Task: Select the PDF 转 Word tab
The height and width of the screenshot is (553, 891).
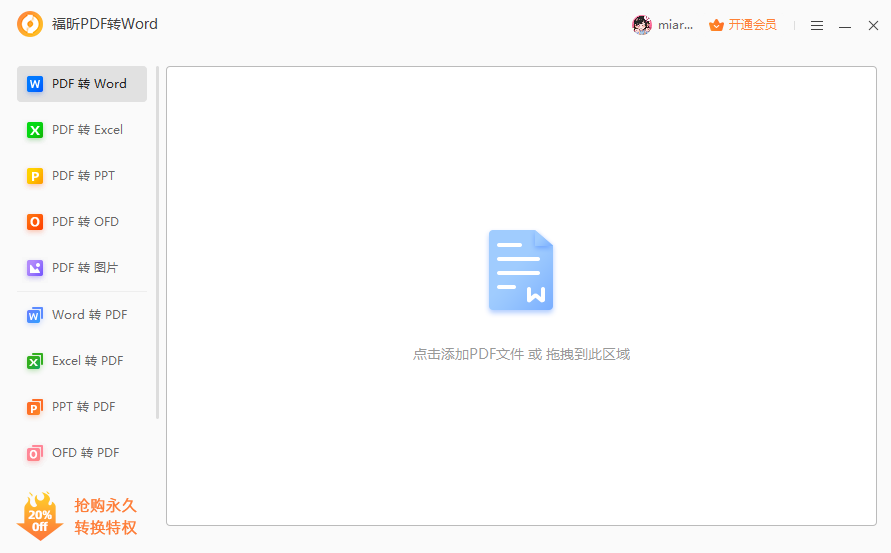Action: coord(82,84)
